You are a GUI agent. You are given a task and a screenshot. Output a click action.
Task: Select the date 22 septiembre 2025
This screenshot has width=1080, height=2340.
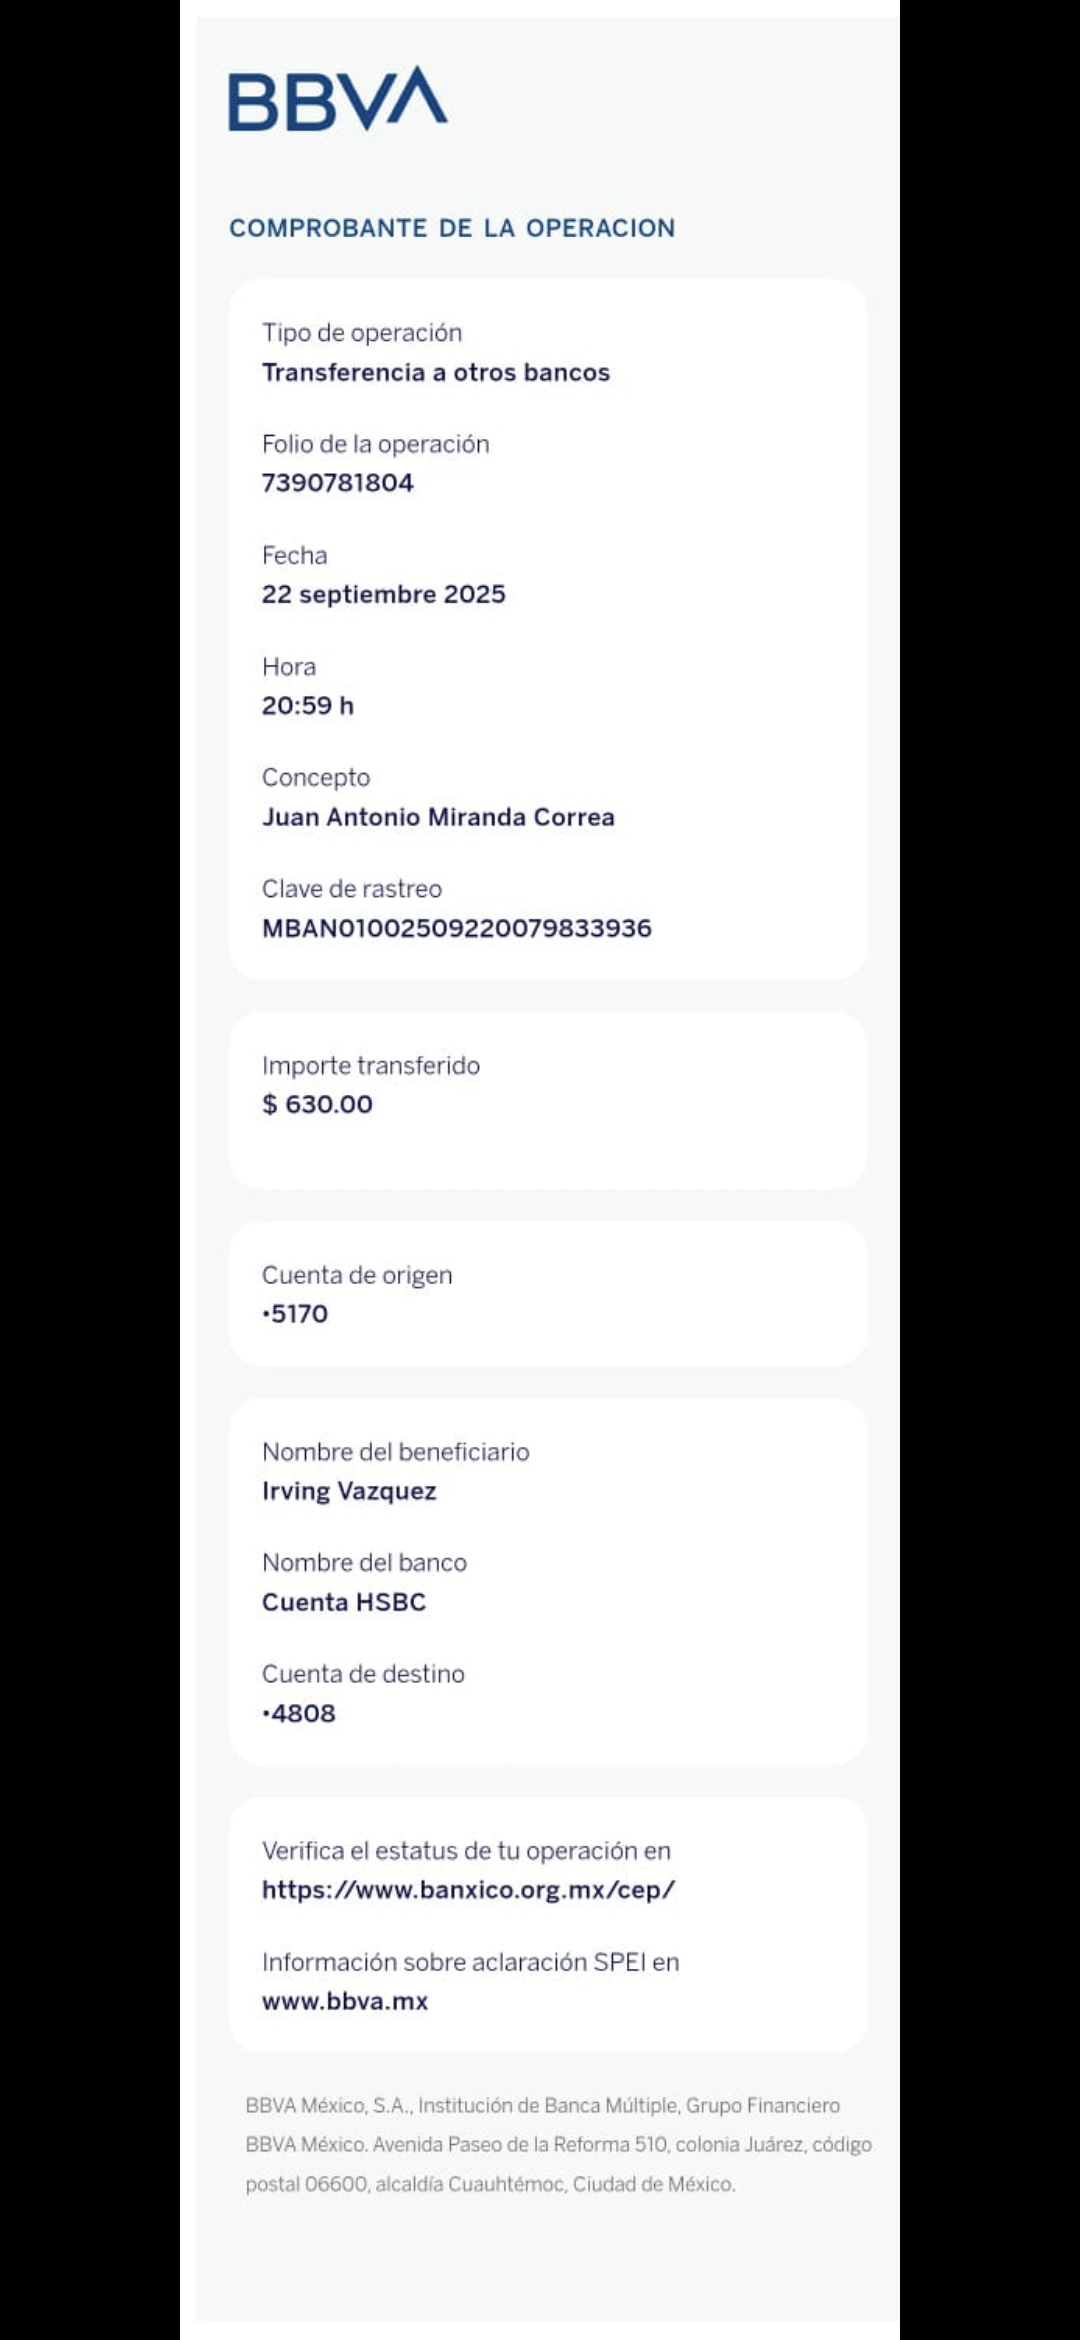(x=384, y=594)
